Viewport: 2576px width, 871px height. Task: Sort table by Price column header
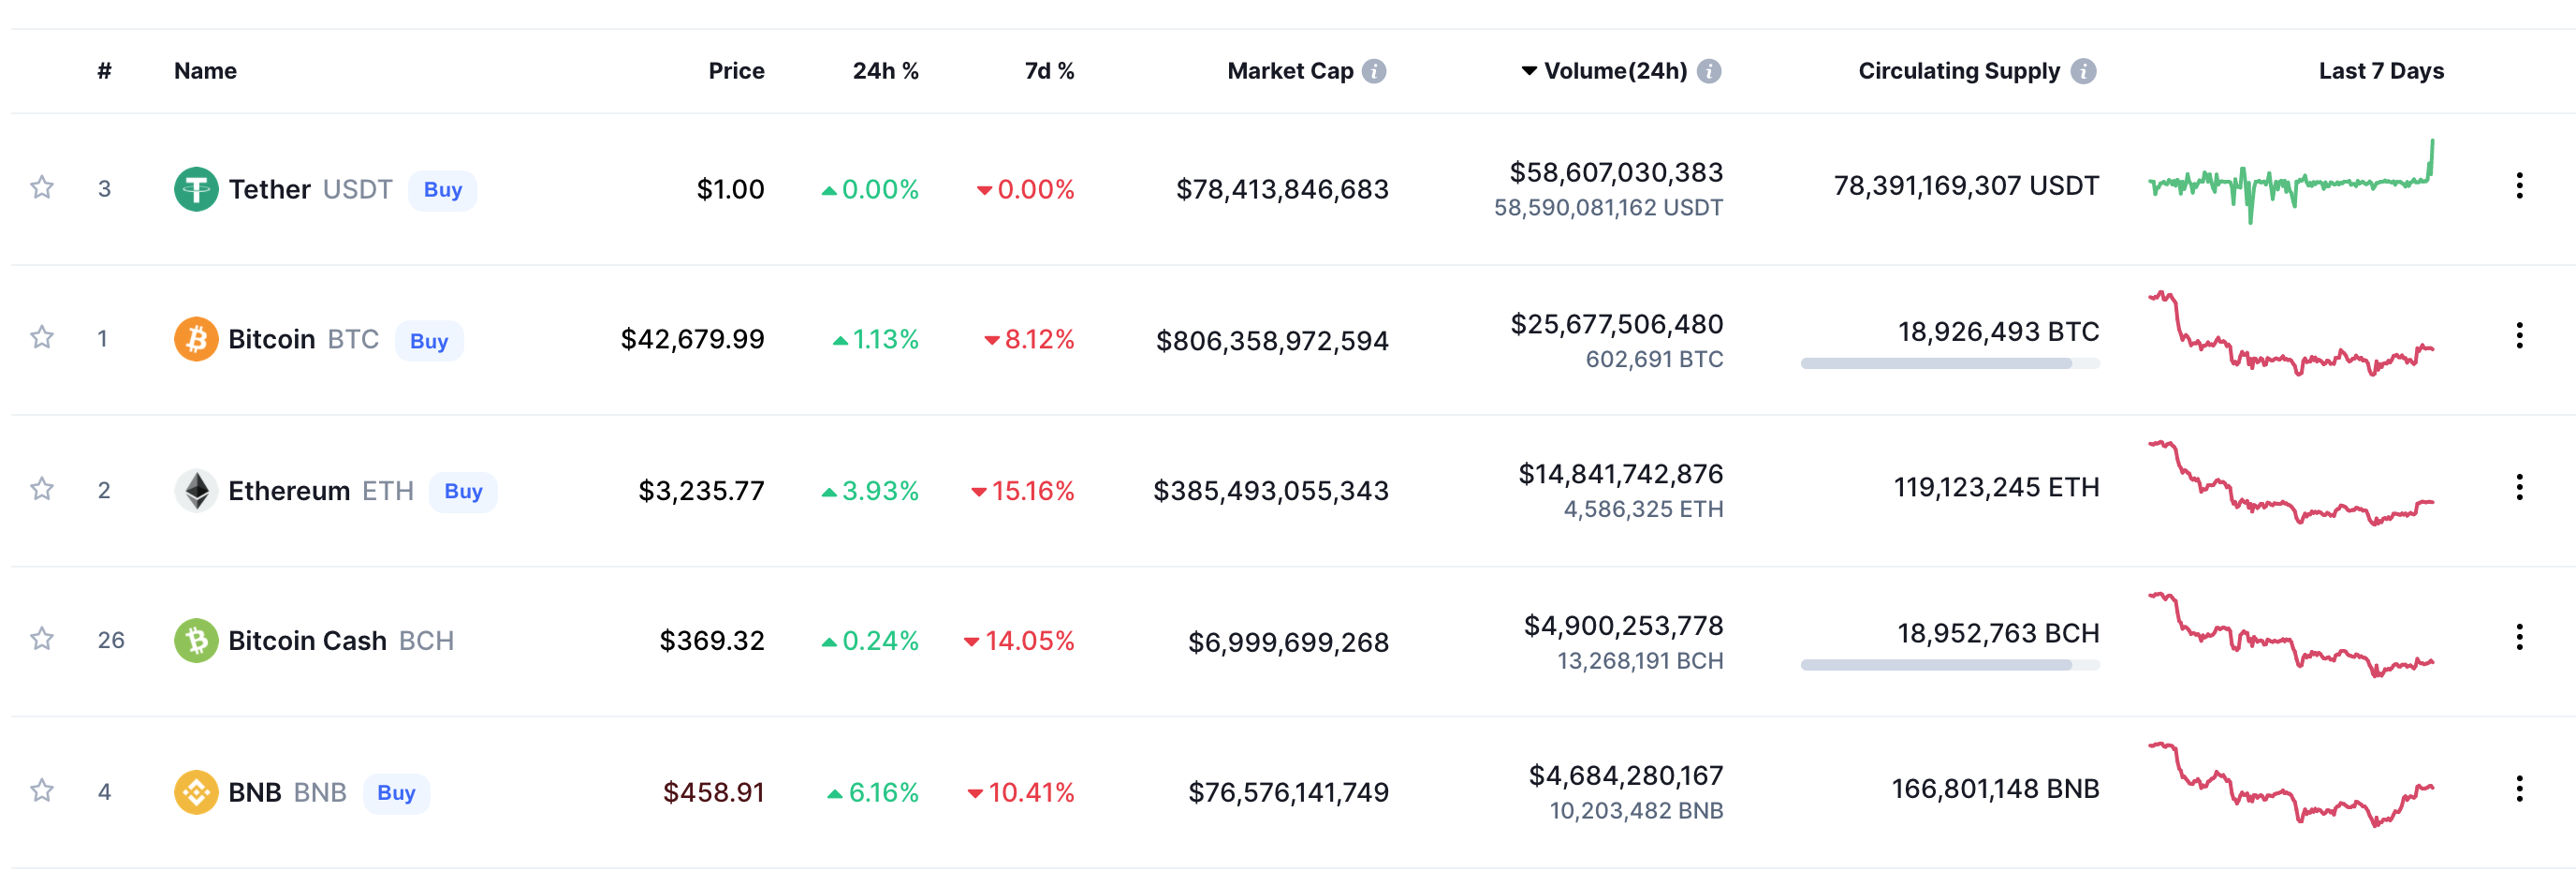(736, 71)
